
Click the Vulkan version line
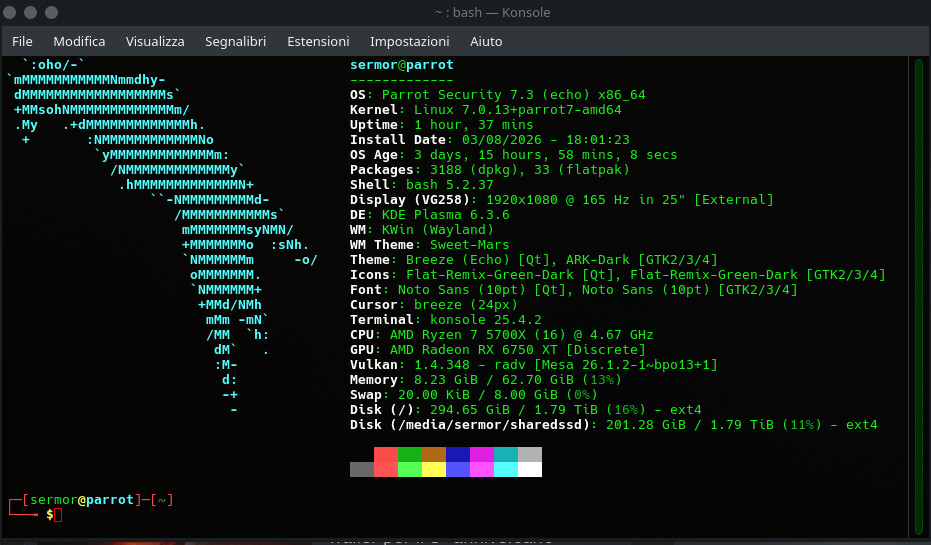(x=534, y=365)
